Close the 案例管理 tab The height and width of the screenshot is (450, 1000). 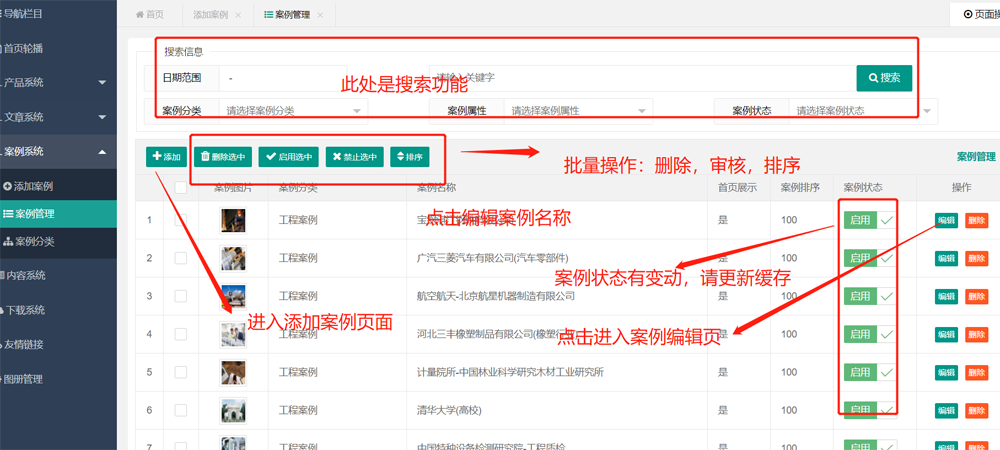point(320,15)
